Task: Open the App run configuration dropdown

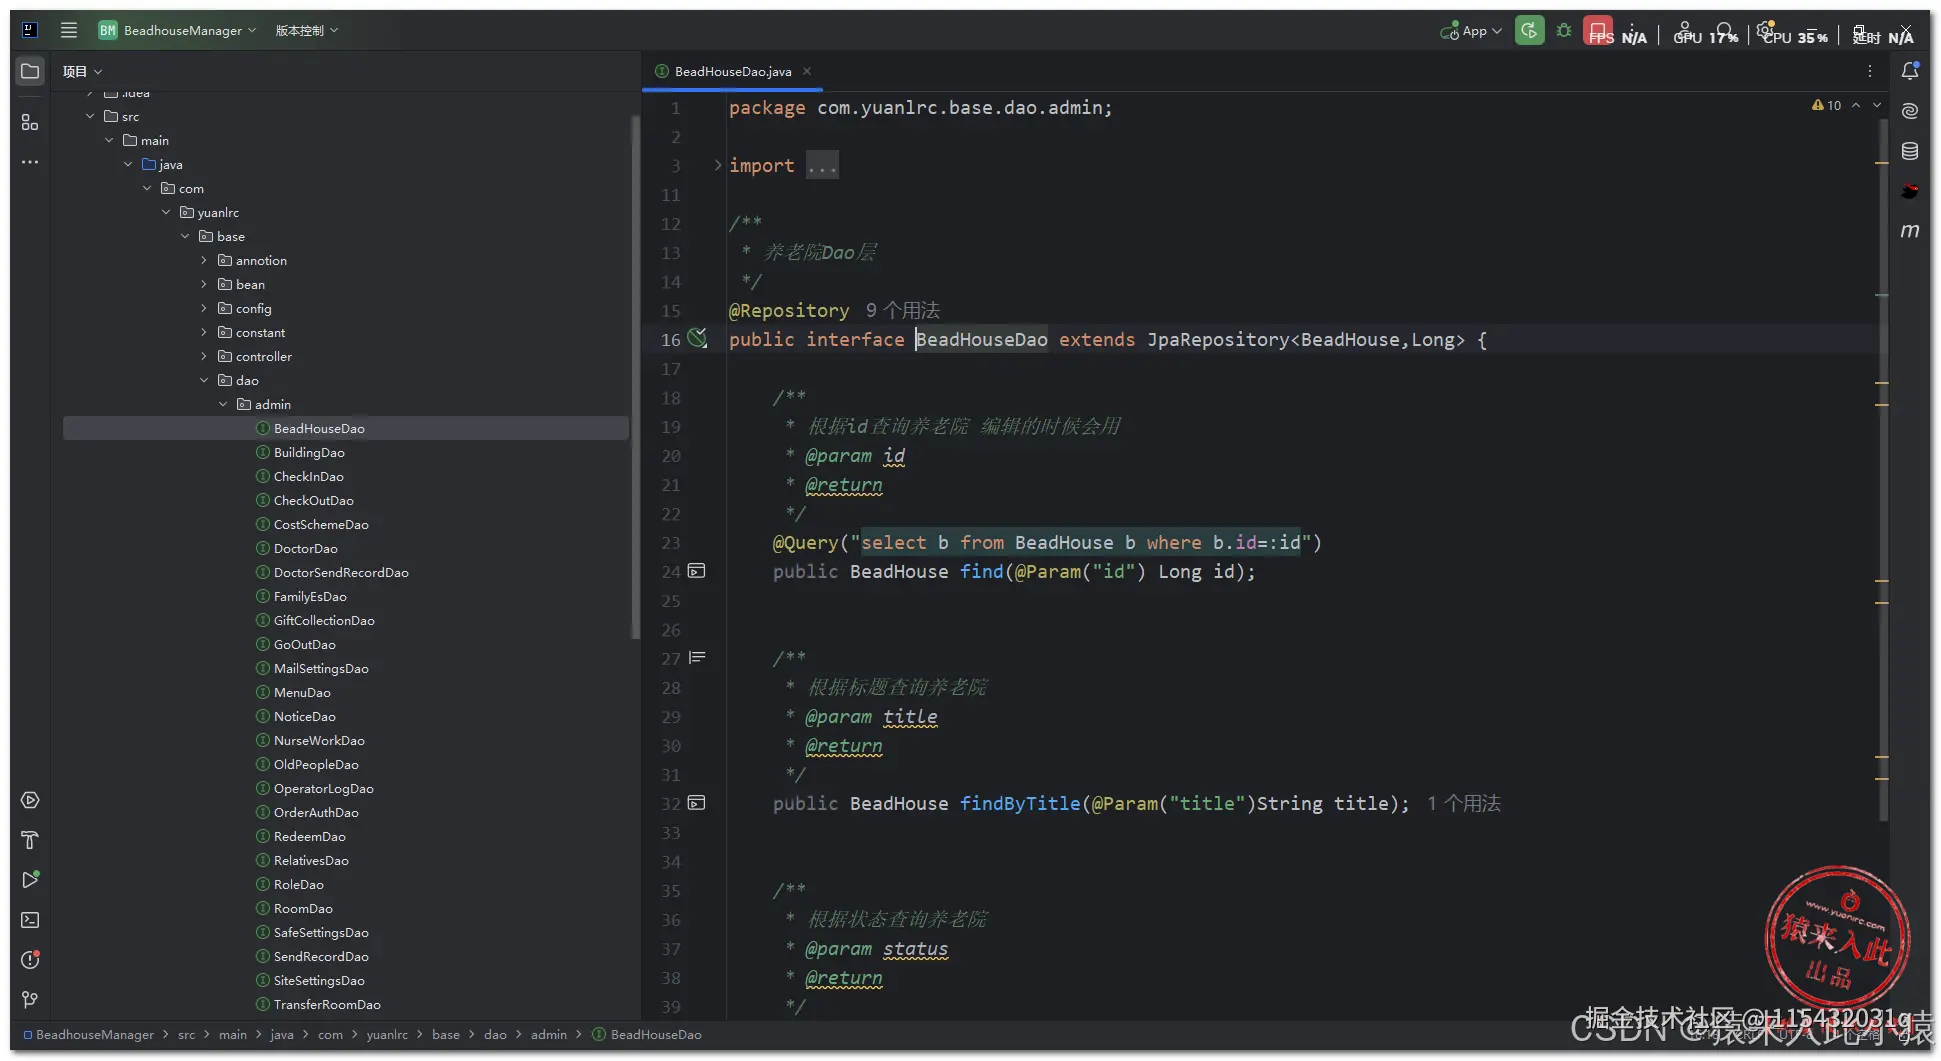Action: 1470,31
